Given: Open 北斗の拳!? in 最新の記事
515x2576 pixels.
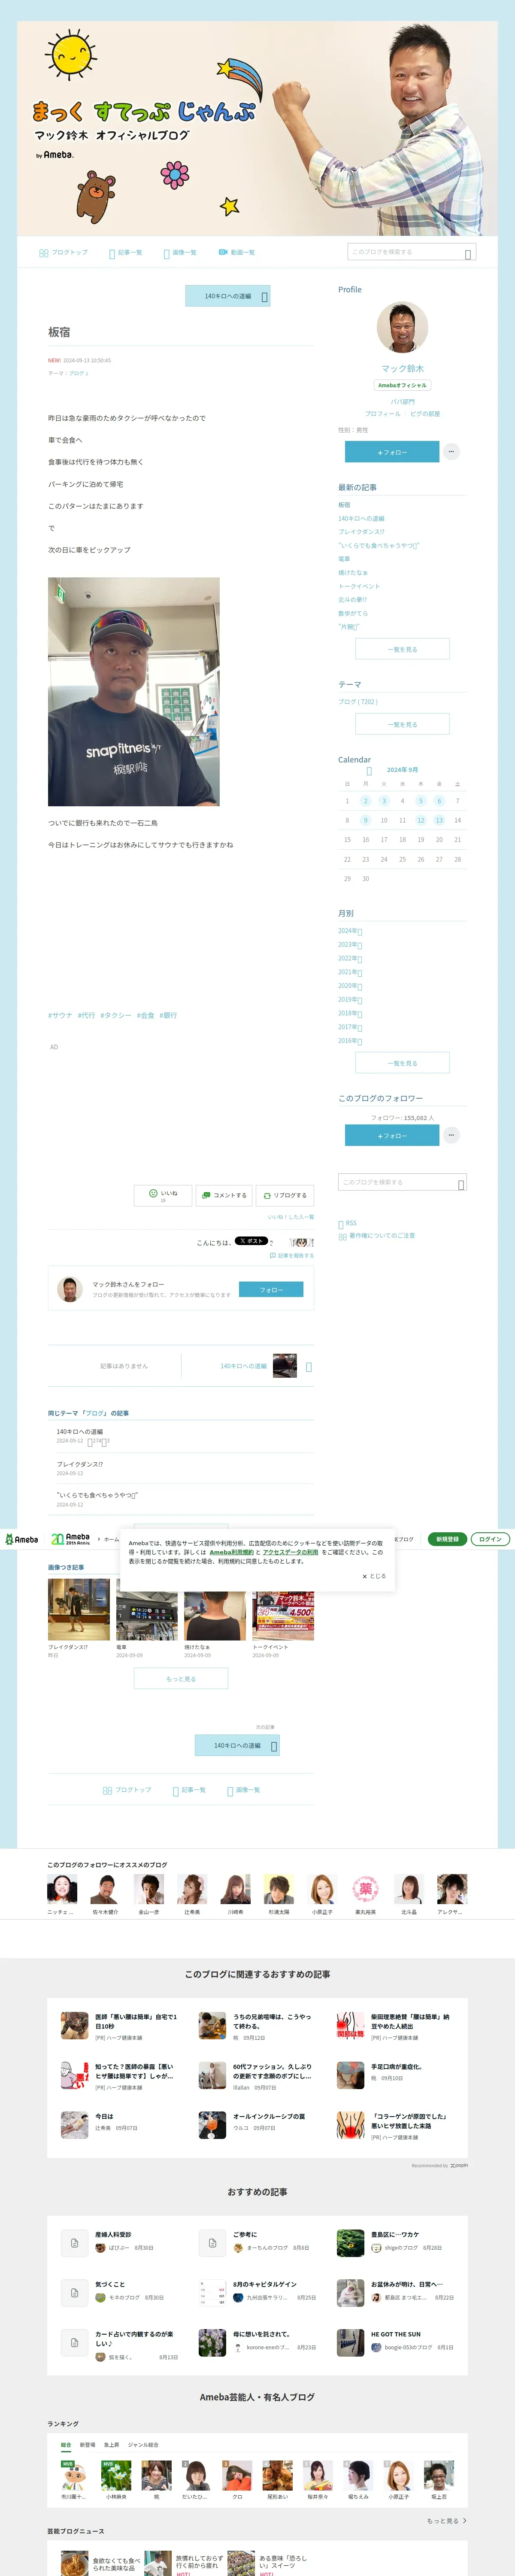Looking at the screenshot, I should 353,600.
